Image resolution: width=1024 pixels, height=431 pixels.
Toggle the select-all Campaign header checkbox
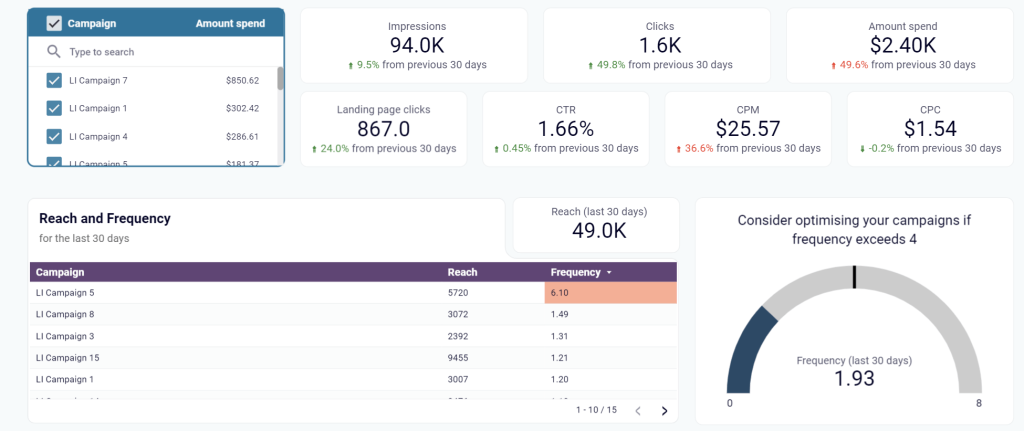pyautogui.click(x=54, y=24)
